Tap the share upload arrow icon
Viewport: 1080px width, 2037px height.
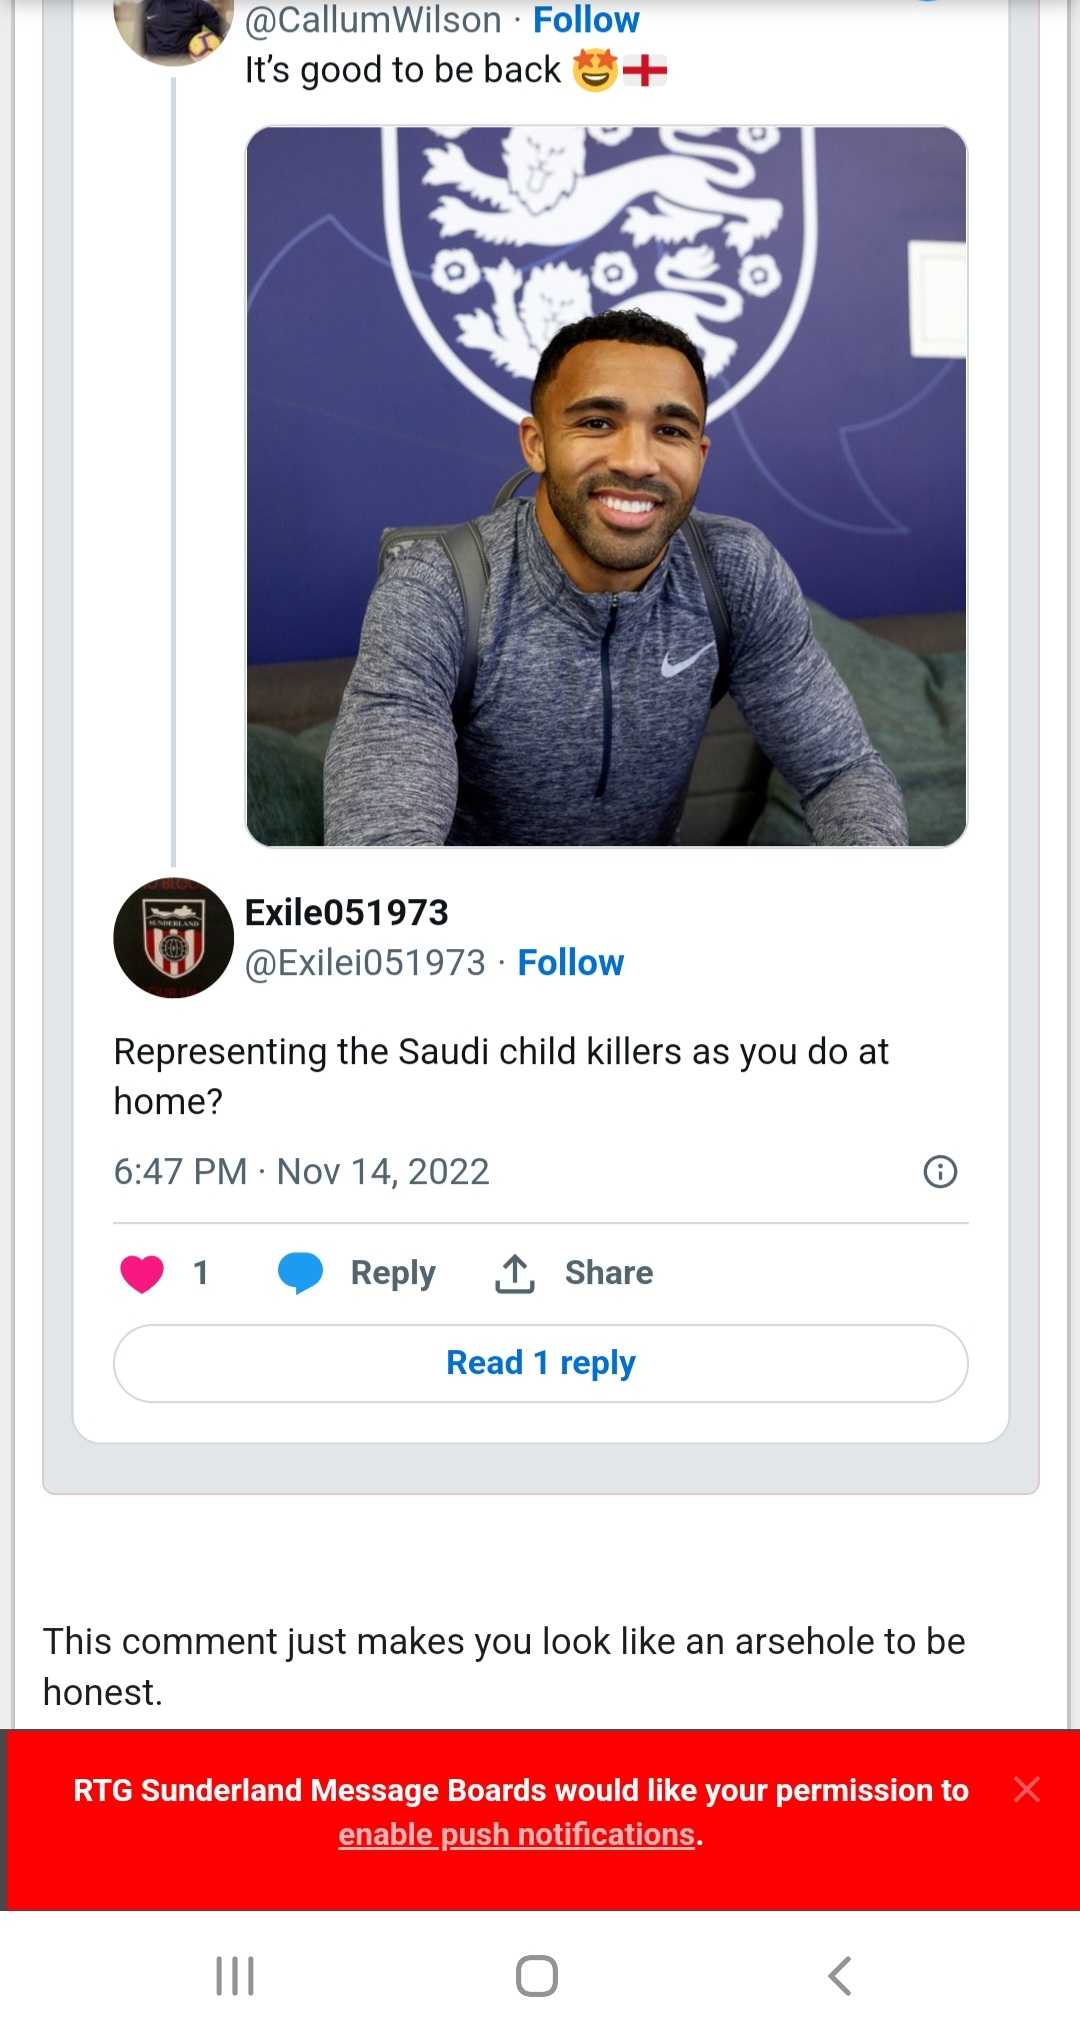coord(515,1273)
